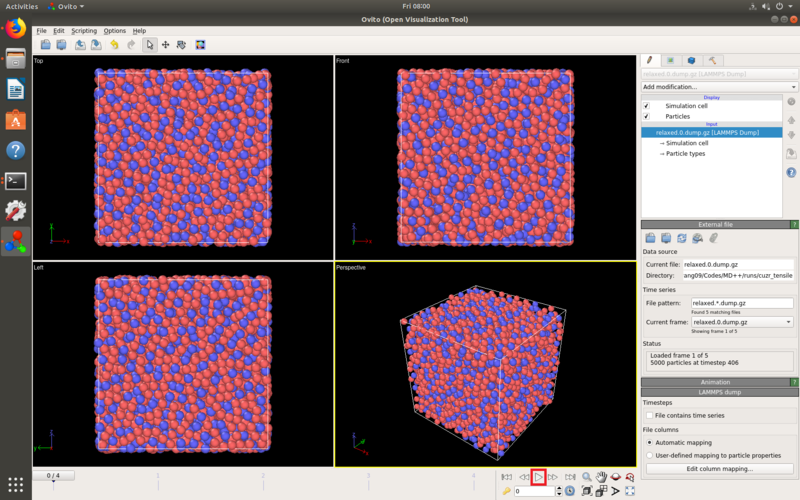Image resolution: width=800 pixels, height=500 pixels.
Task: Maximize the active viewport
Action: click(630, 491)
